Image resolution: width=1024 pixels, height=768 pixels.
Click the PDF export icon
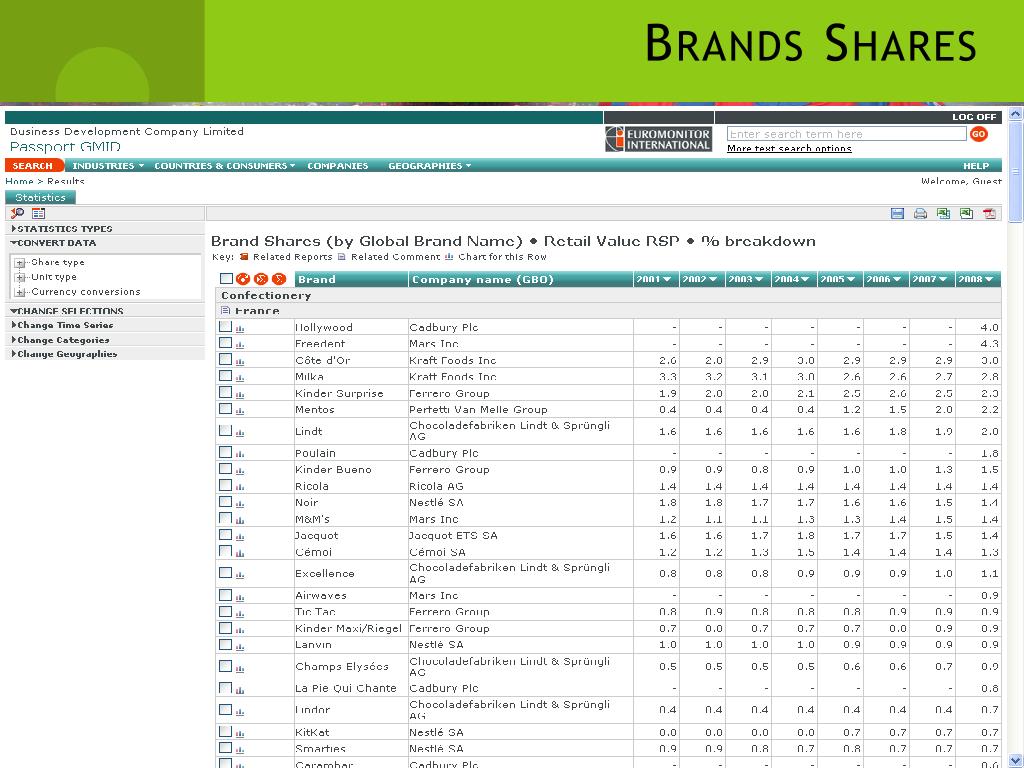[989, 214]
